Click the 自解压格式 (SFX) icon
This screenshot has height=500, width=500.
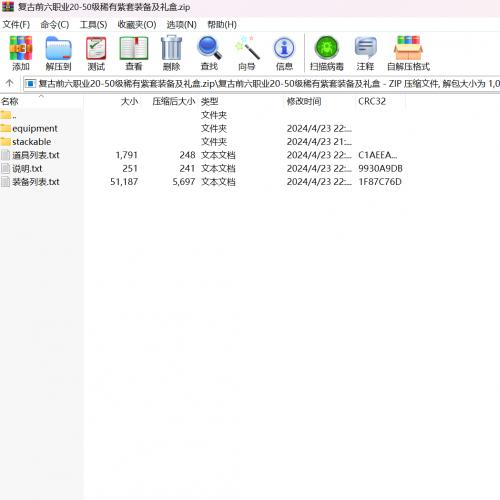pyautogui.click(x=408, y=53)
